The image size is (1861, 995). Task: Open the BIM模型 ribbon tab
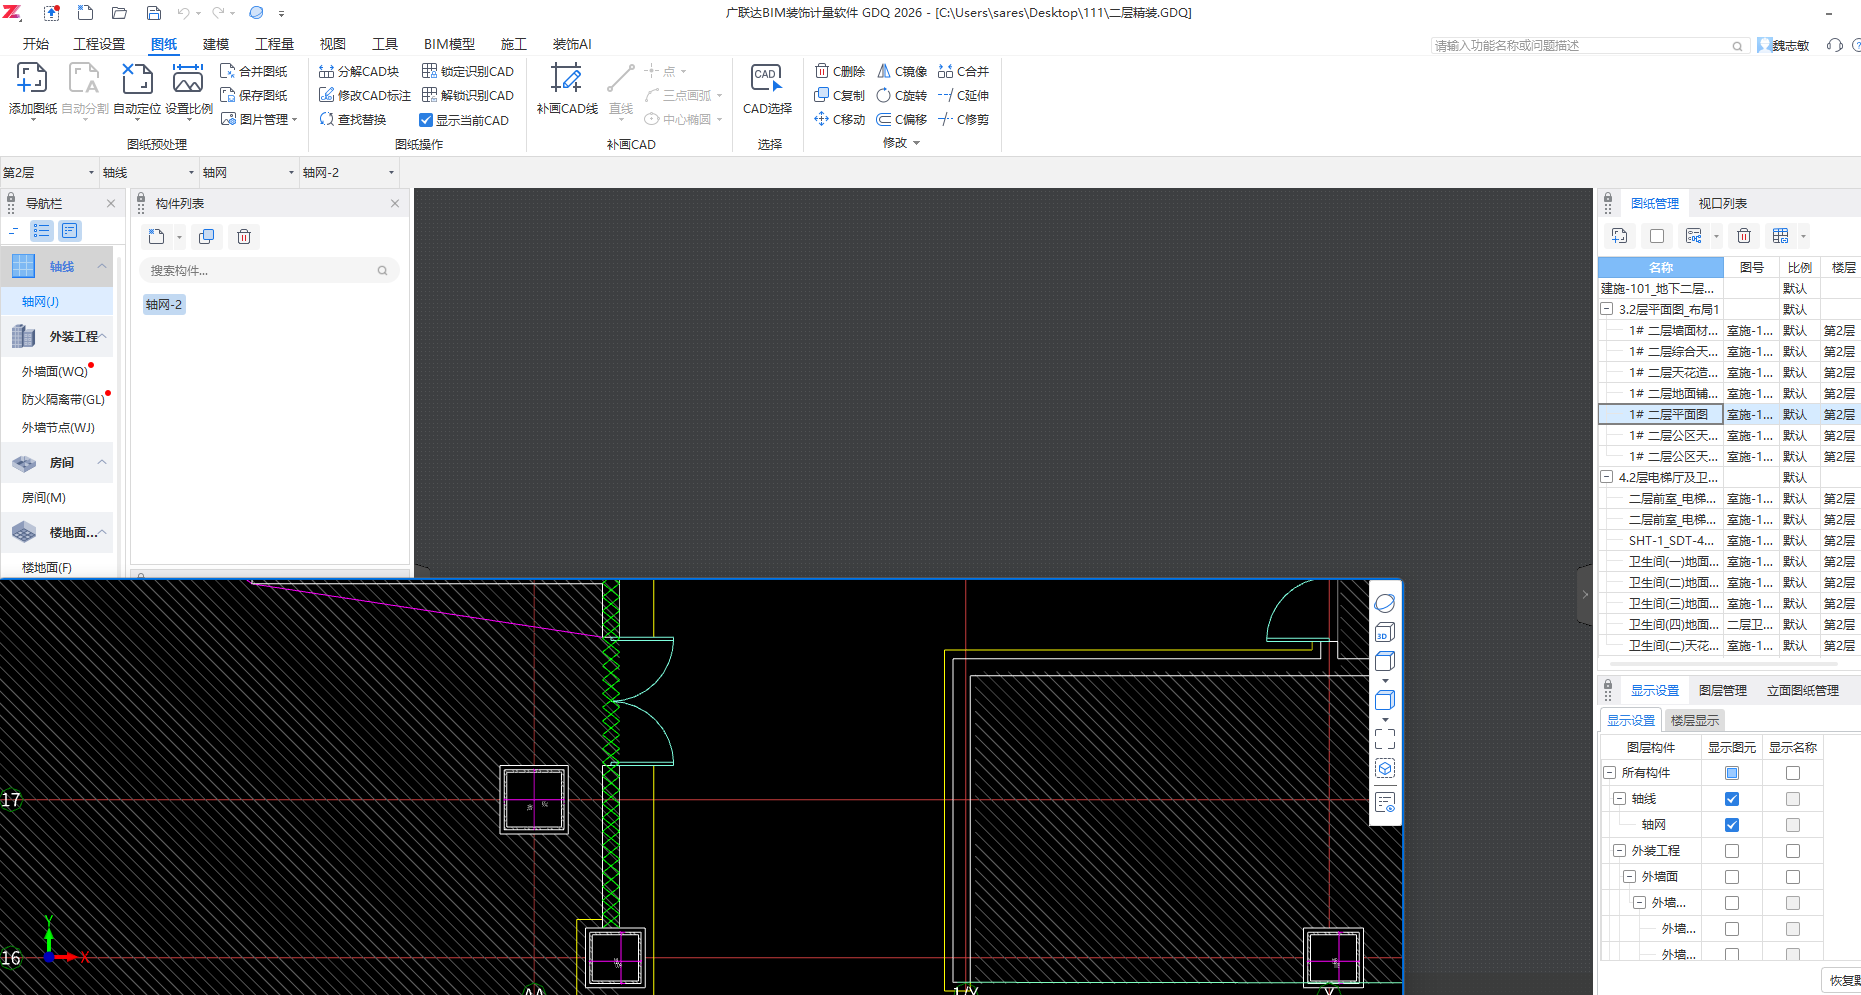[449, 44]
